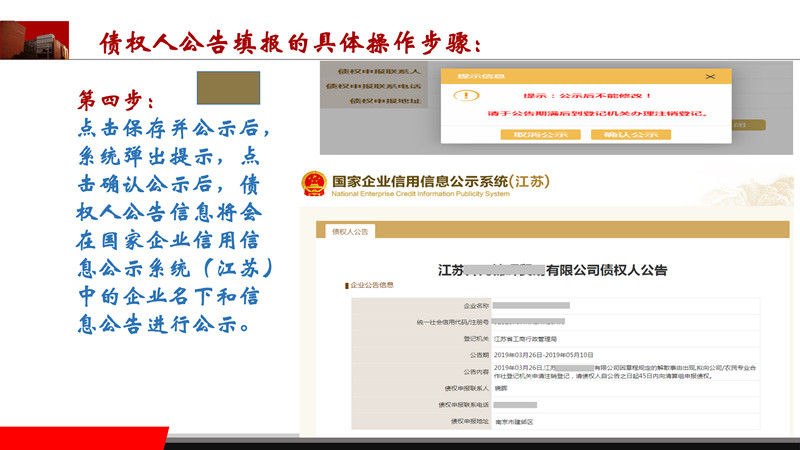Click the national emblem logo icon
This screenshot has width=800, height=450.
point(314,184)
